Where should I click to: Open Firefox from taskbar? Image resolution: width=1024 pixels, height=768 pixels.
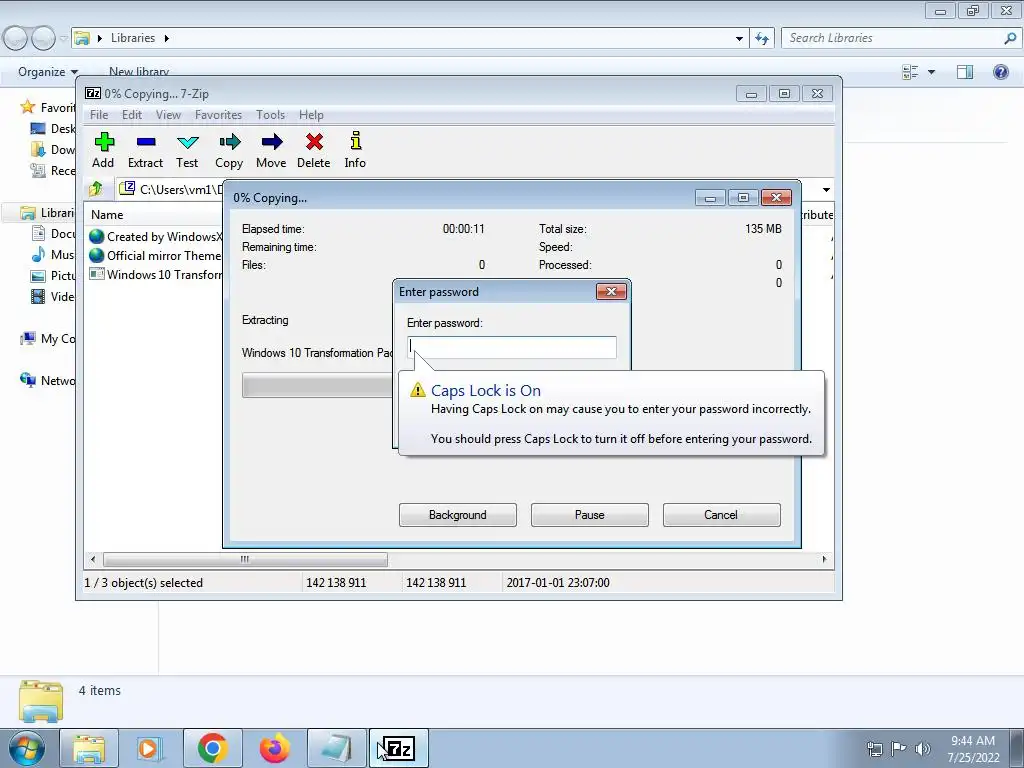[274, 748]
